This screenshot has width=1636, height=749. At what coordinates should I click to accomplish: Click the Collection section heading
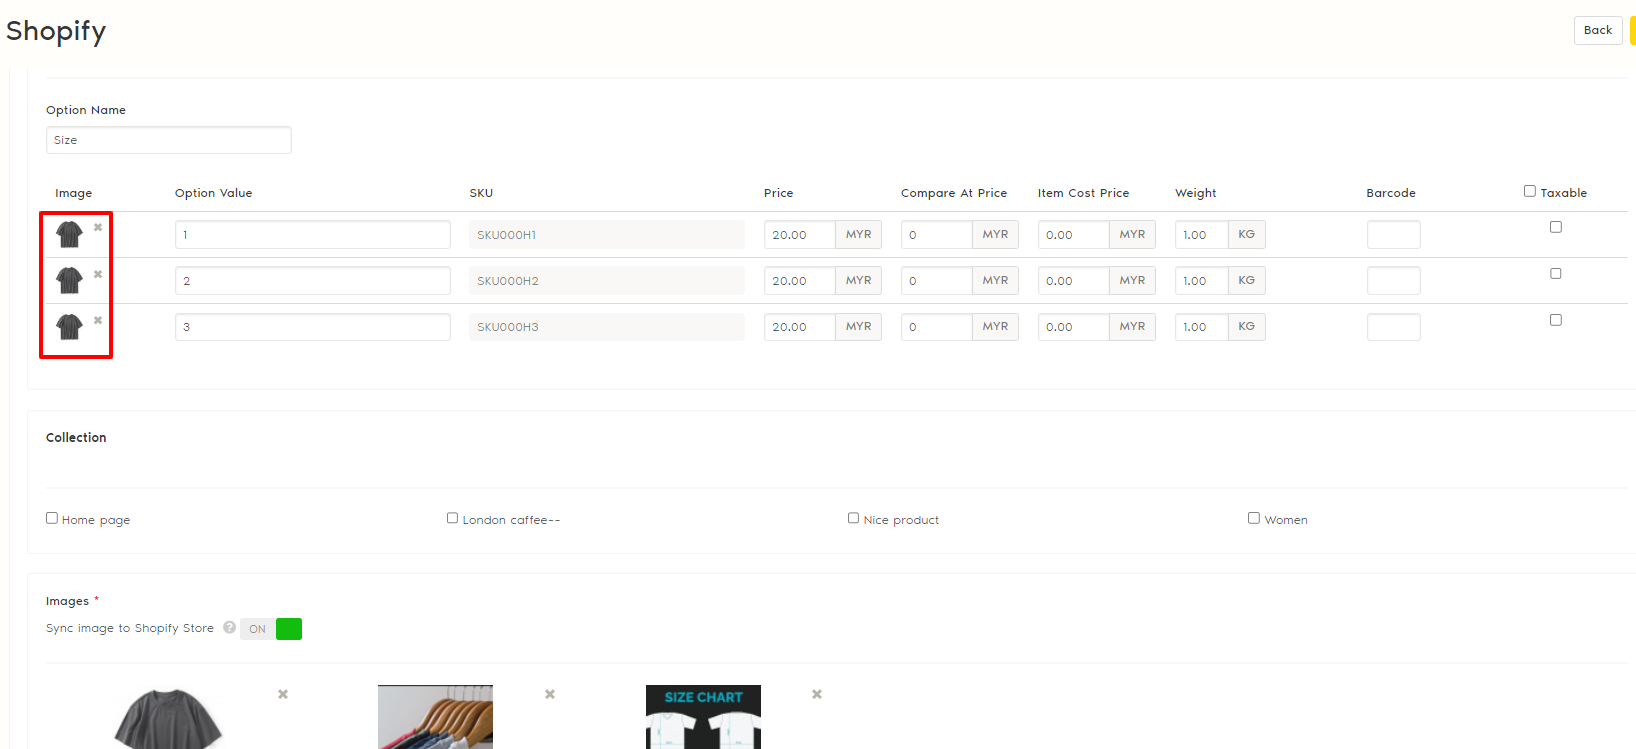76,437
